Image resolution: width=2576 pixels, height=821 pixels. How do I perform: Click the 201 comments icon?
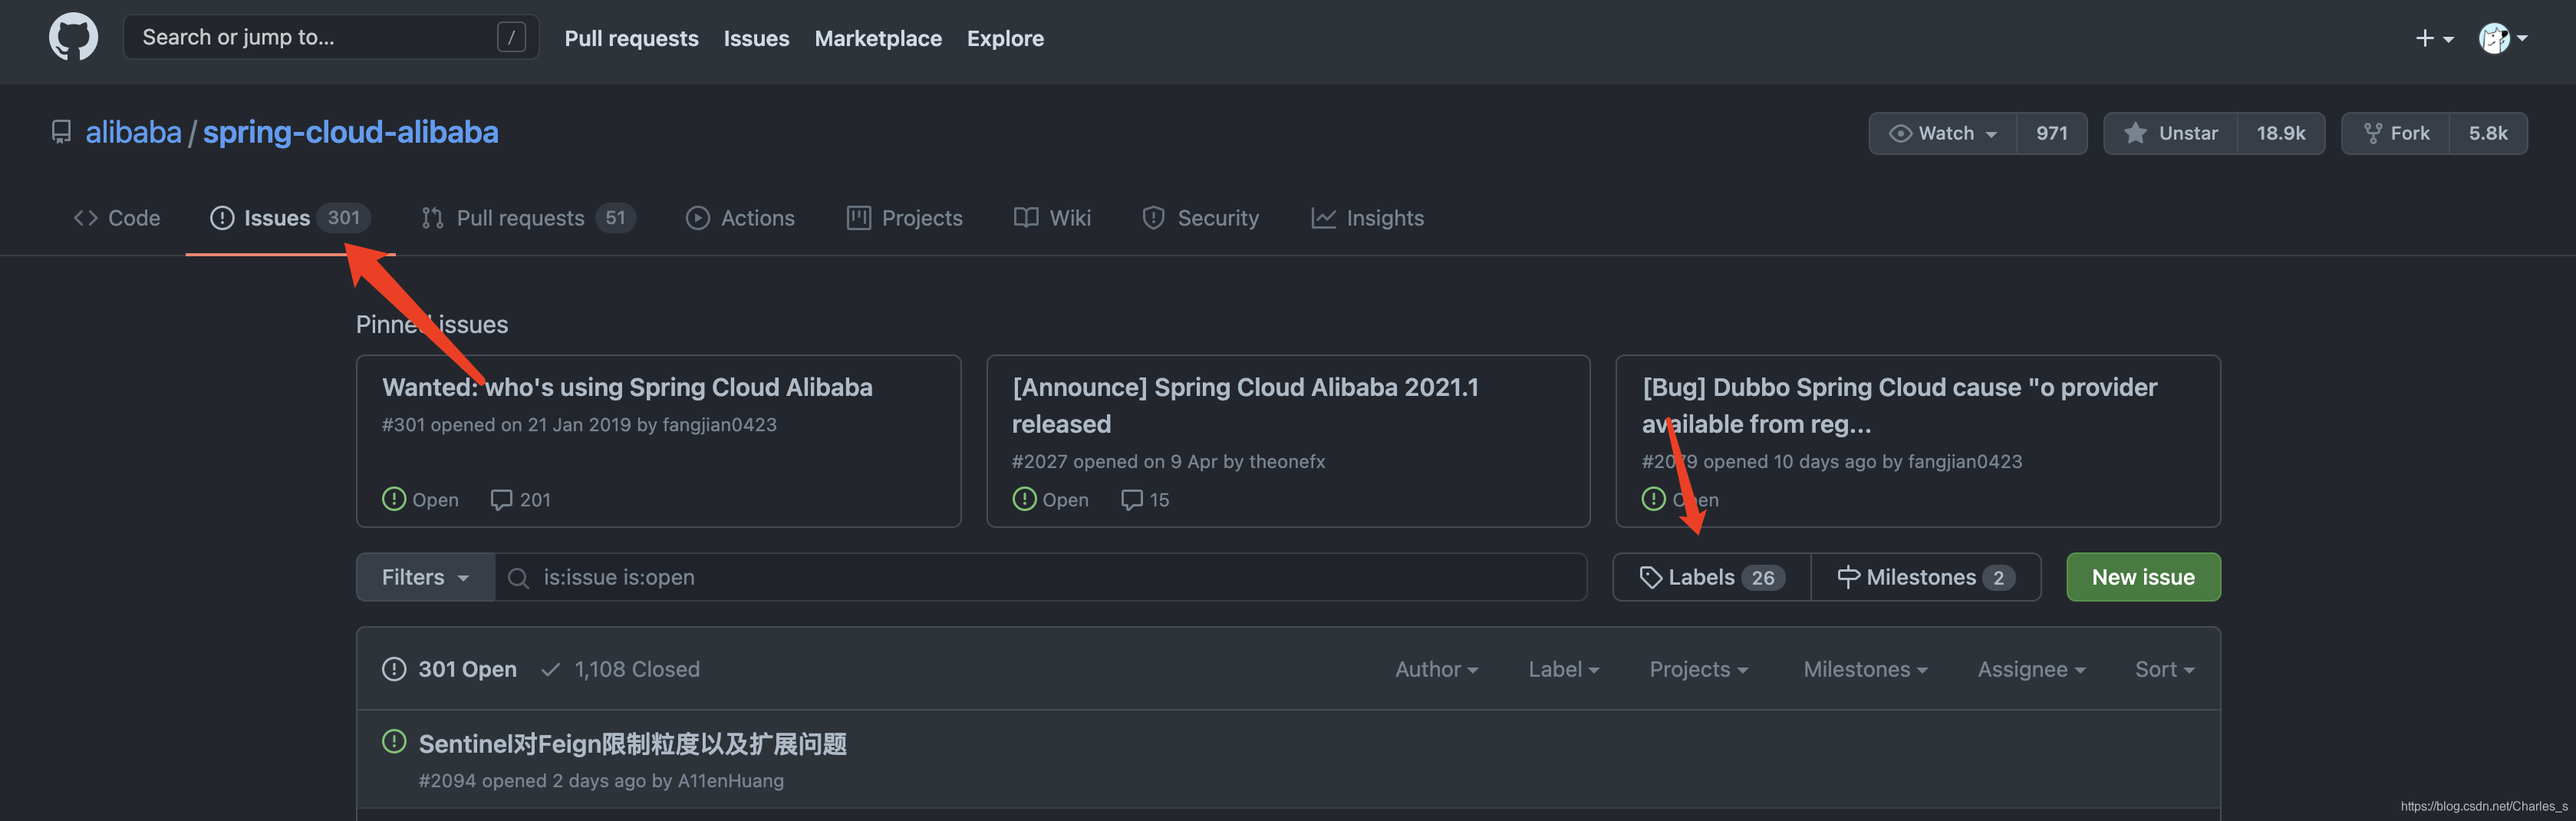pos(501,499)
